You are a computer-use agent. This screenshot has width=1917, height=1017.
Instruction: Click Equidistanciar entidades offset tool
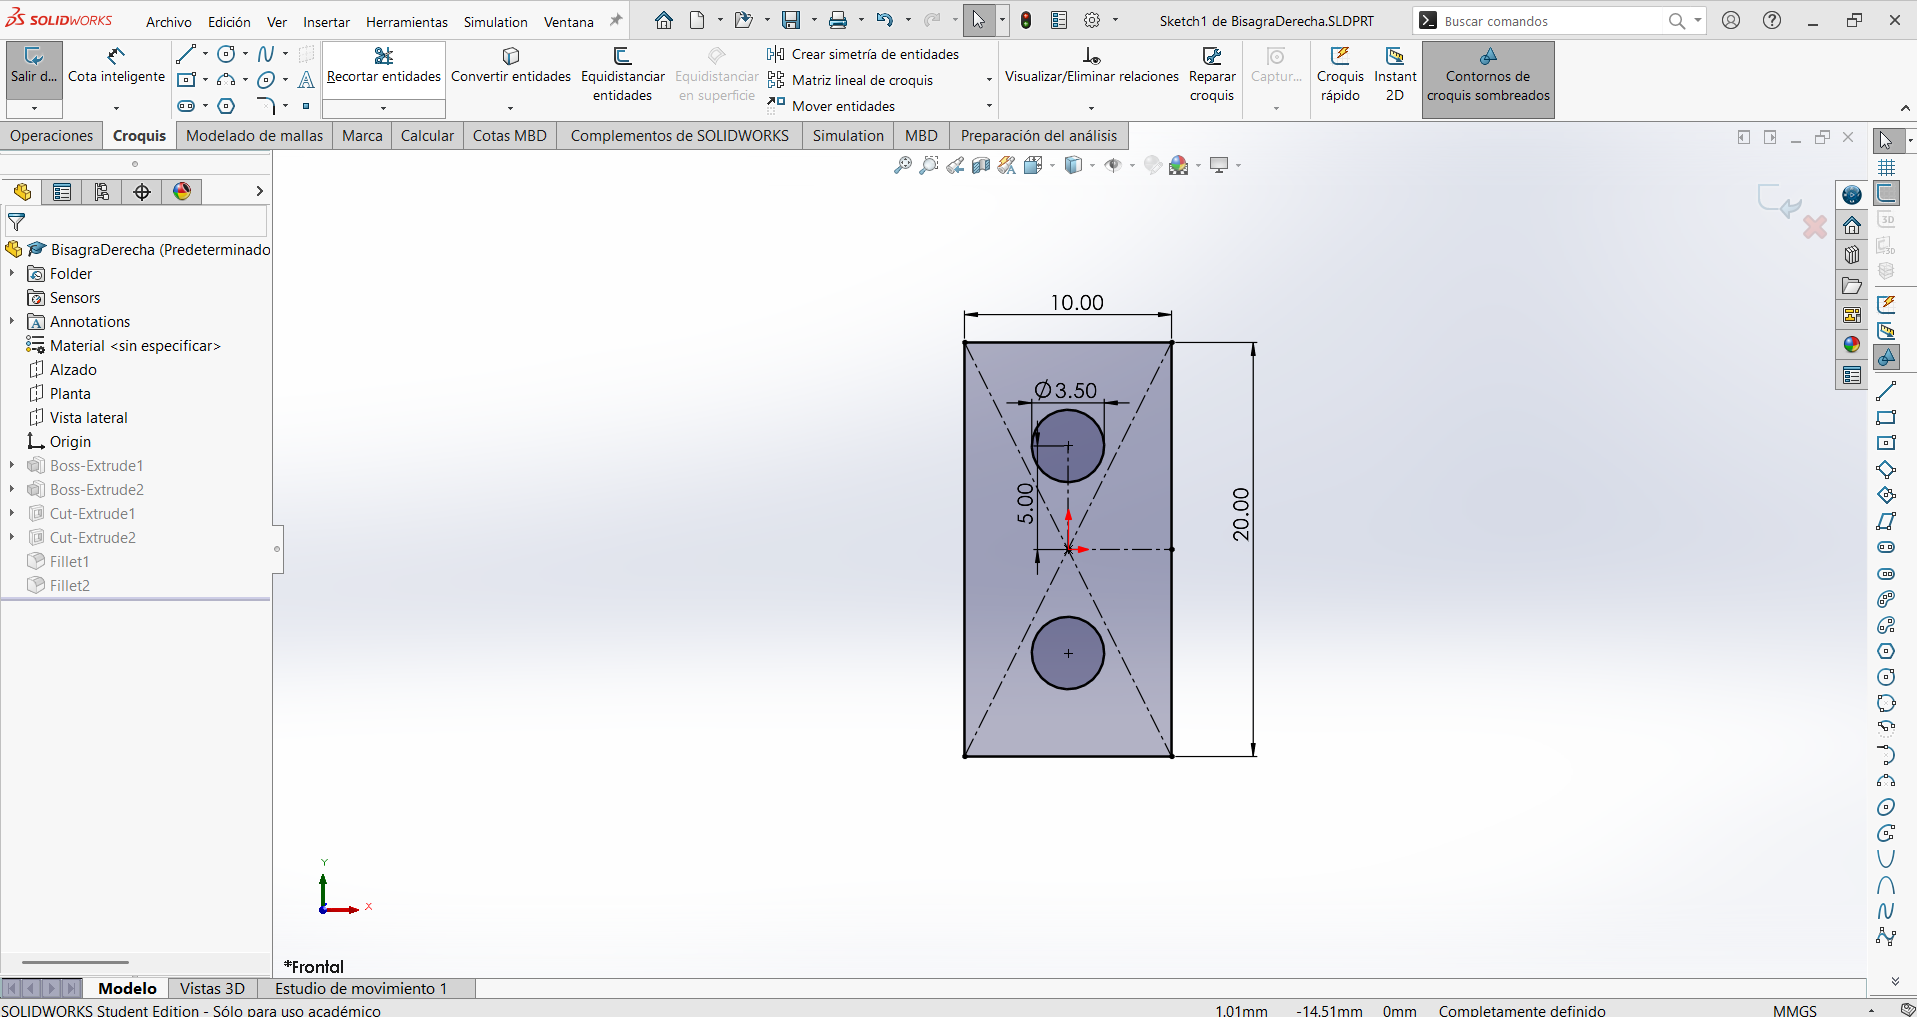click(622, 75)
